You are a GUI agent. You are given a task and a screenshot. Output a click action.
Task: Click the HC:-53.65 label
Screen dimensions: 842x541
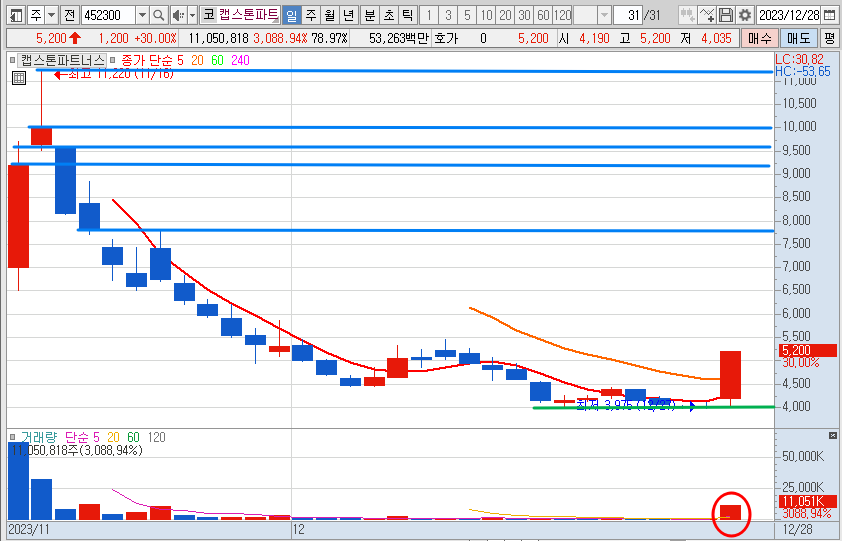tap(803, 71)
